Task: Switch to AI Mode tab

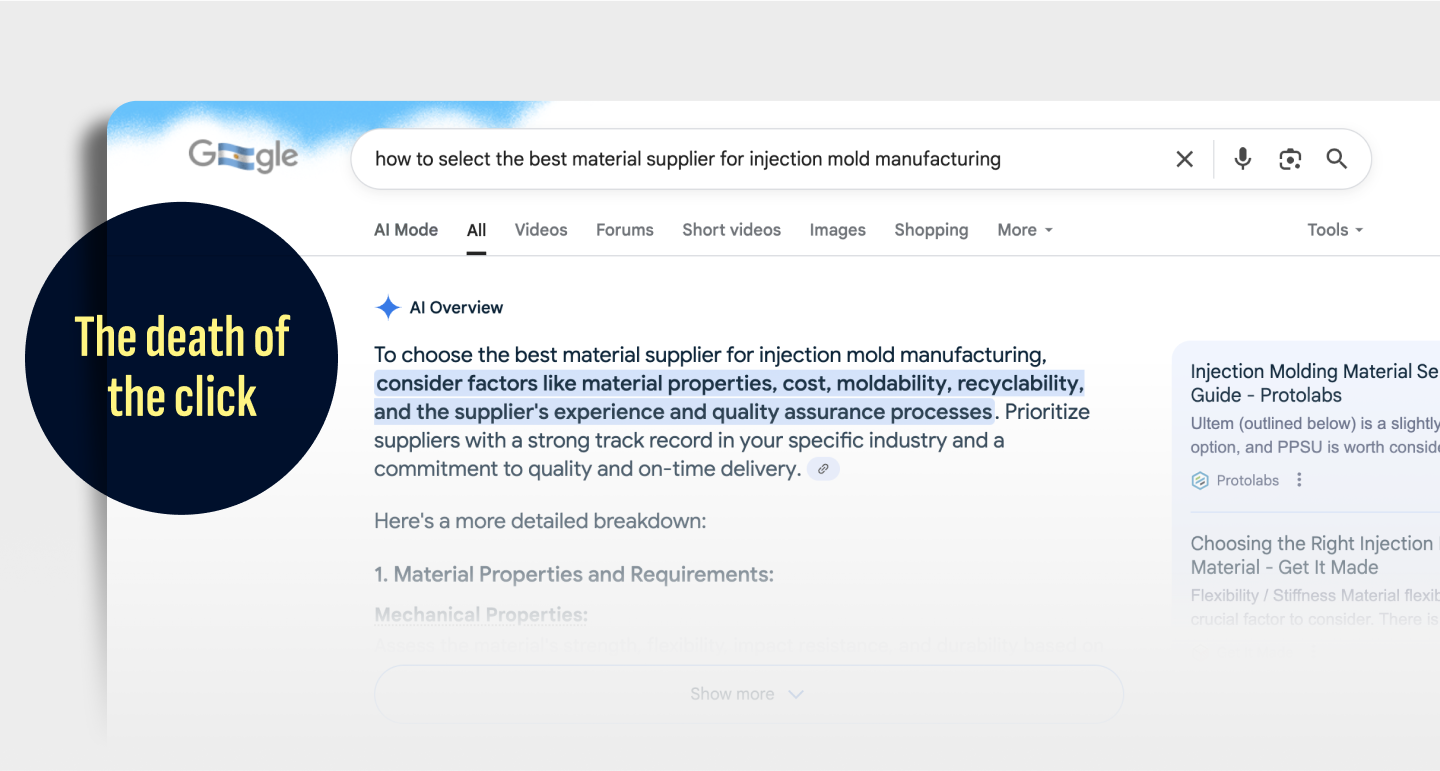Action: (406, 230)
